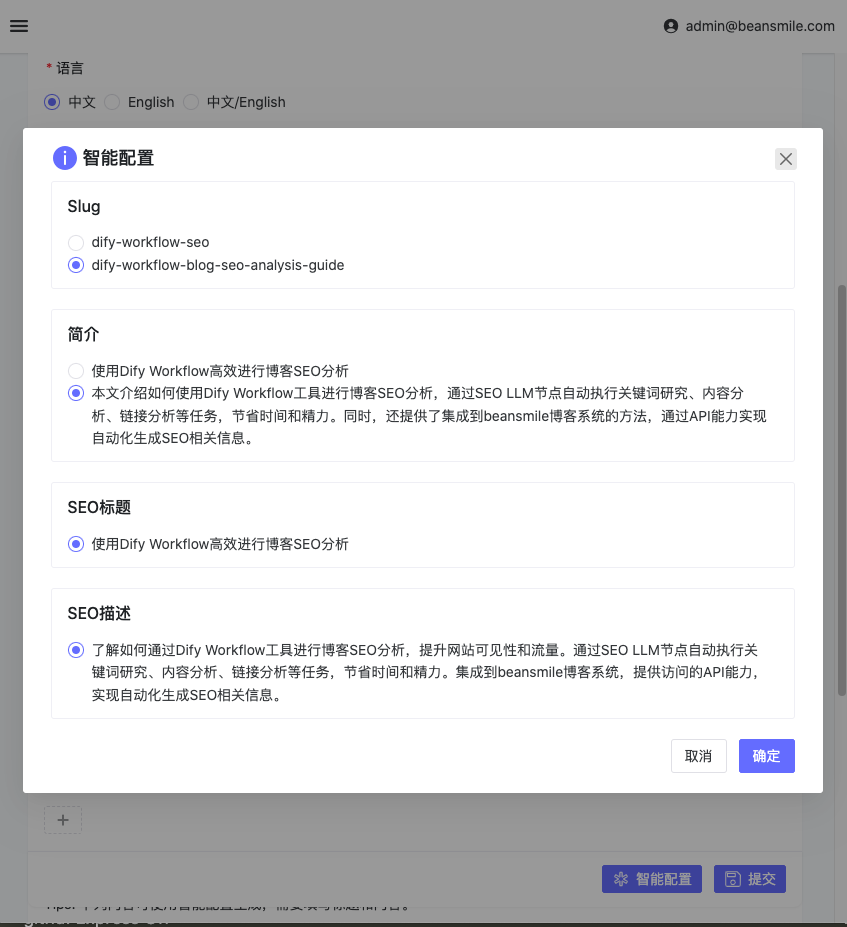Click the info icon beside 智能配置 title
Viewport: 847px width, 927px height.
pyautogui.click(x=65, y=158)
